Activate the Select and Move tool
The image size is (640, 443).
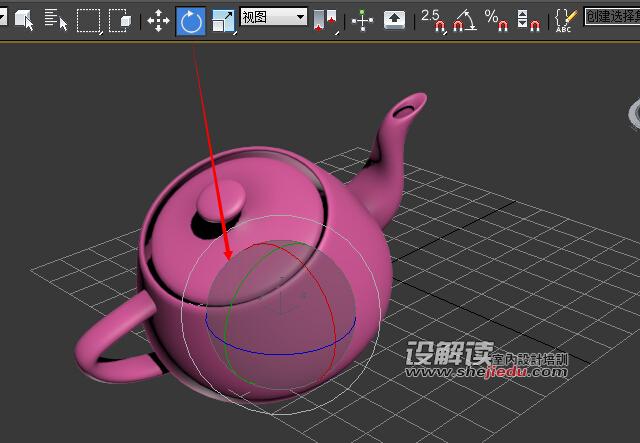(x=158, y=19)
